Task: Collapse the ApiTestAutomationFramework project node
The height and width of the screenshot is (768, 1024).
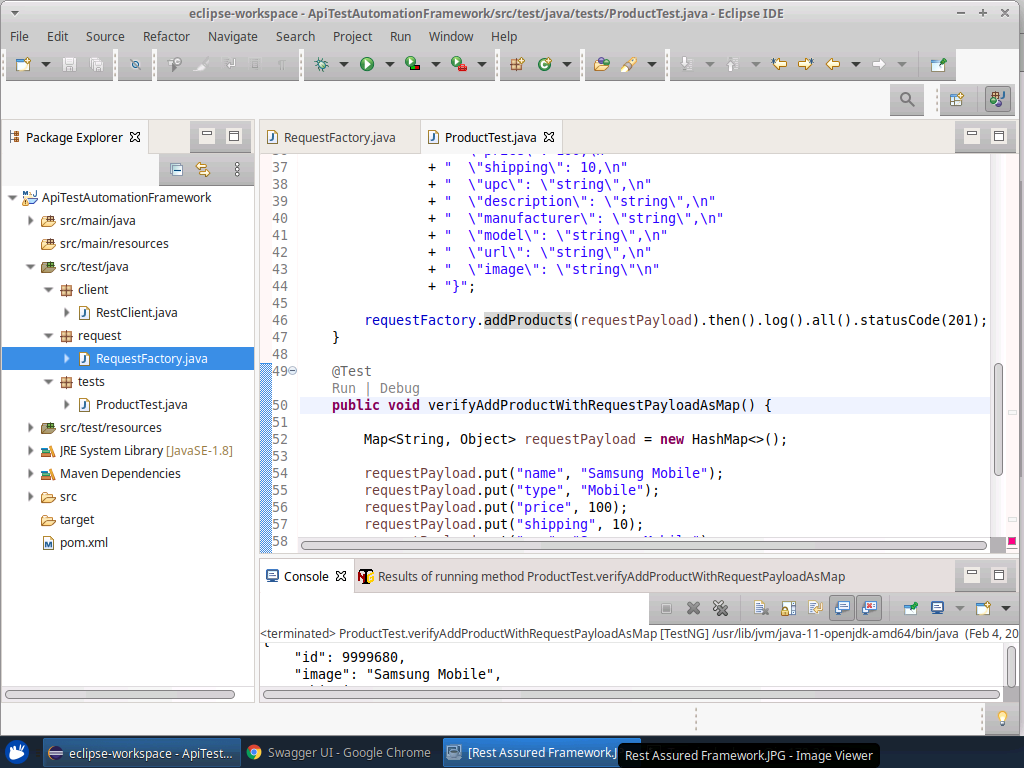Action: coord(12,198)
